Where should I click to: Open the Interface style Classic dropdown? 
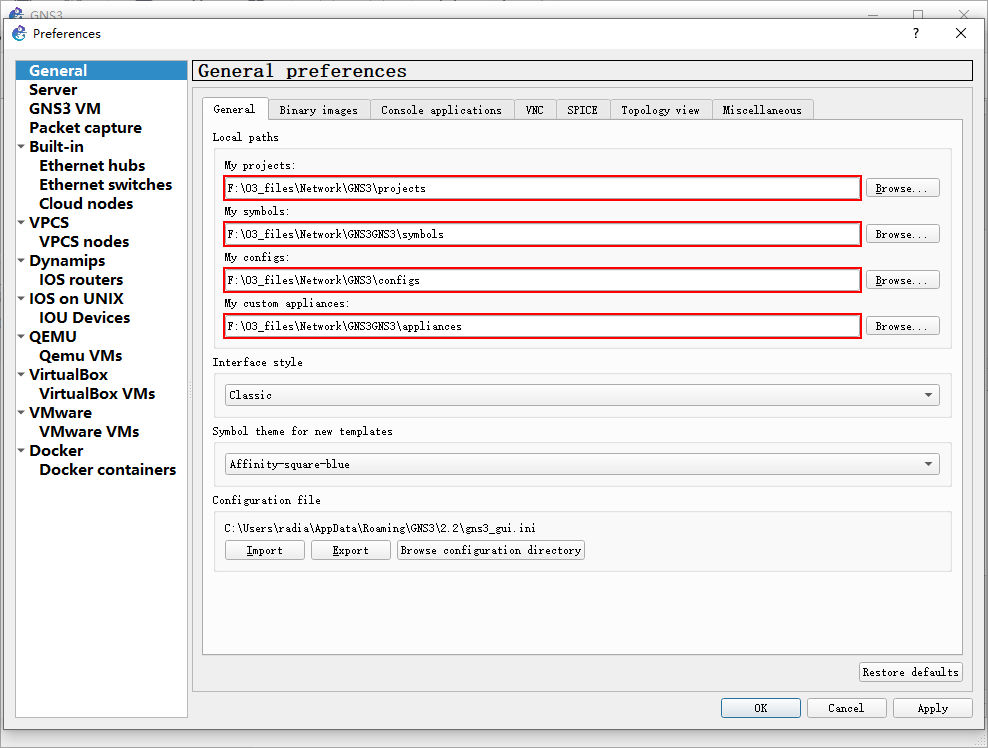tap(582, 395)
